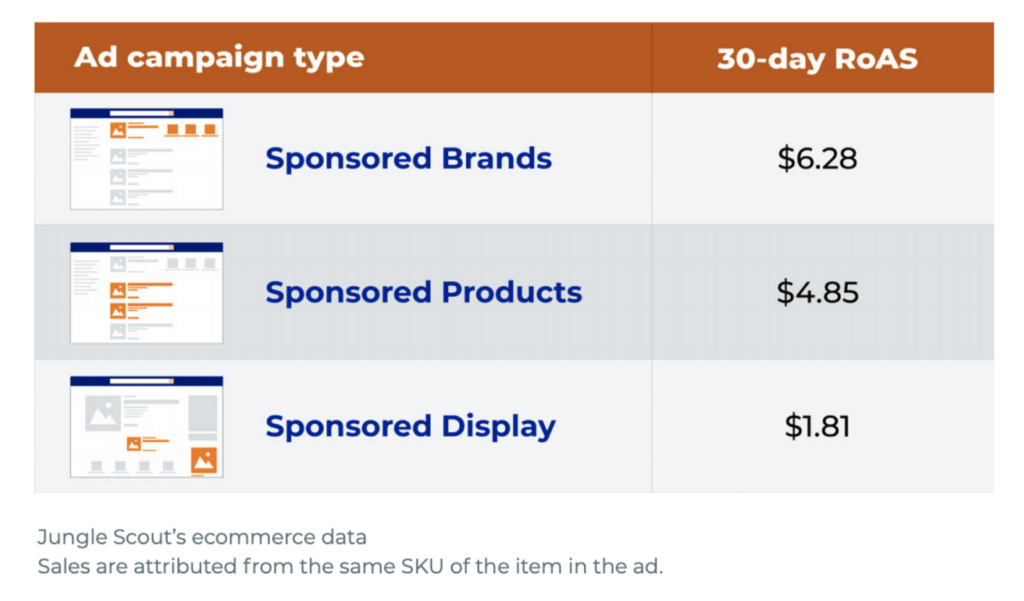This screenshot has width=1024, height=601.
Task: Select the Sponsored Display label
Action: click(x=410, y=427)
